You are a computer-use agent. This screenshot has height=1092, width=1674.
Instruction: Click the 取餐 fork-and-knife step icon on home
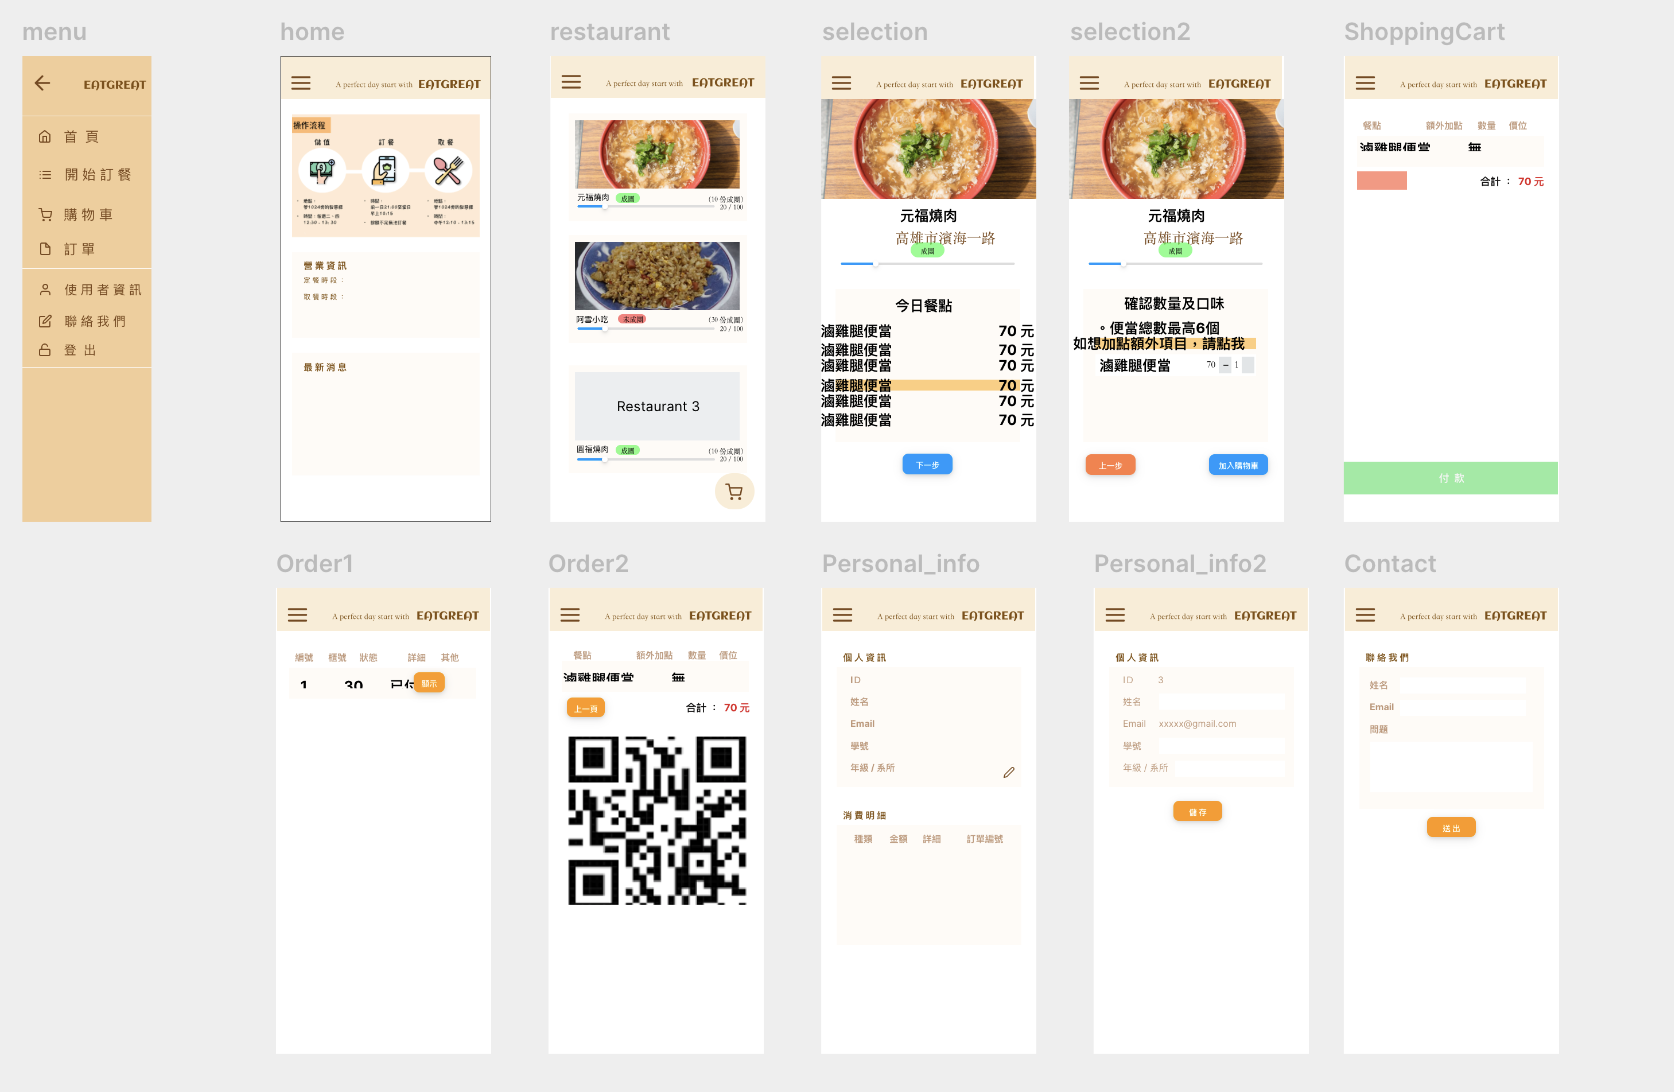coord(448,171)
